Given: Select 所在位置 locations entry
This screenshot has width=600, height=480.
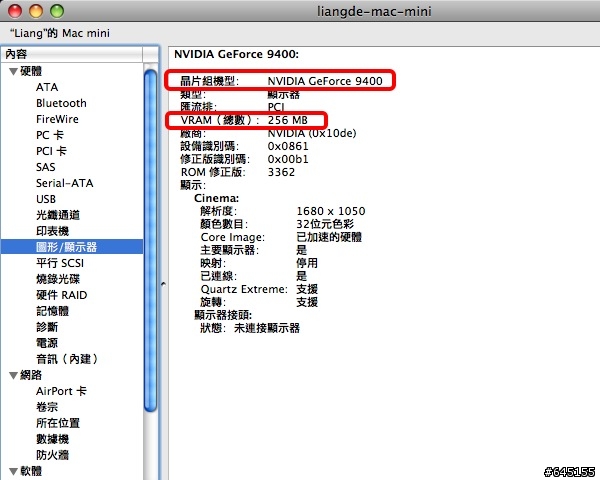Looking at the screenshot, I should [x=58, y=423].
